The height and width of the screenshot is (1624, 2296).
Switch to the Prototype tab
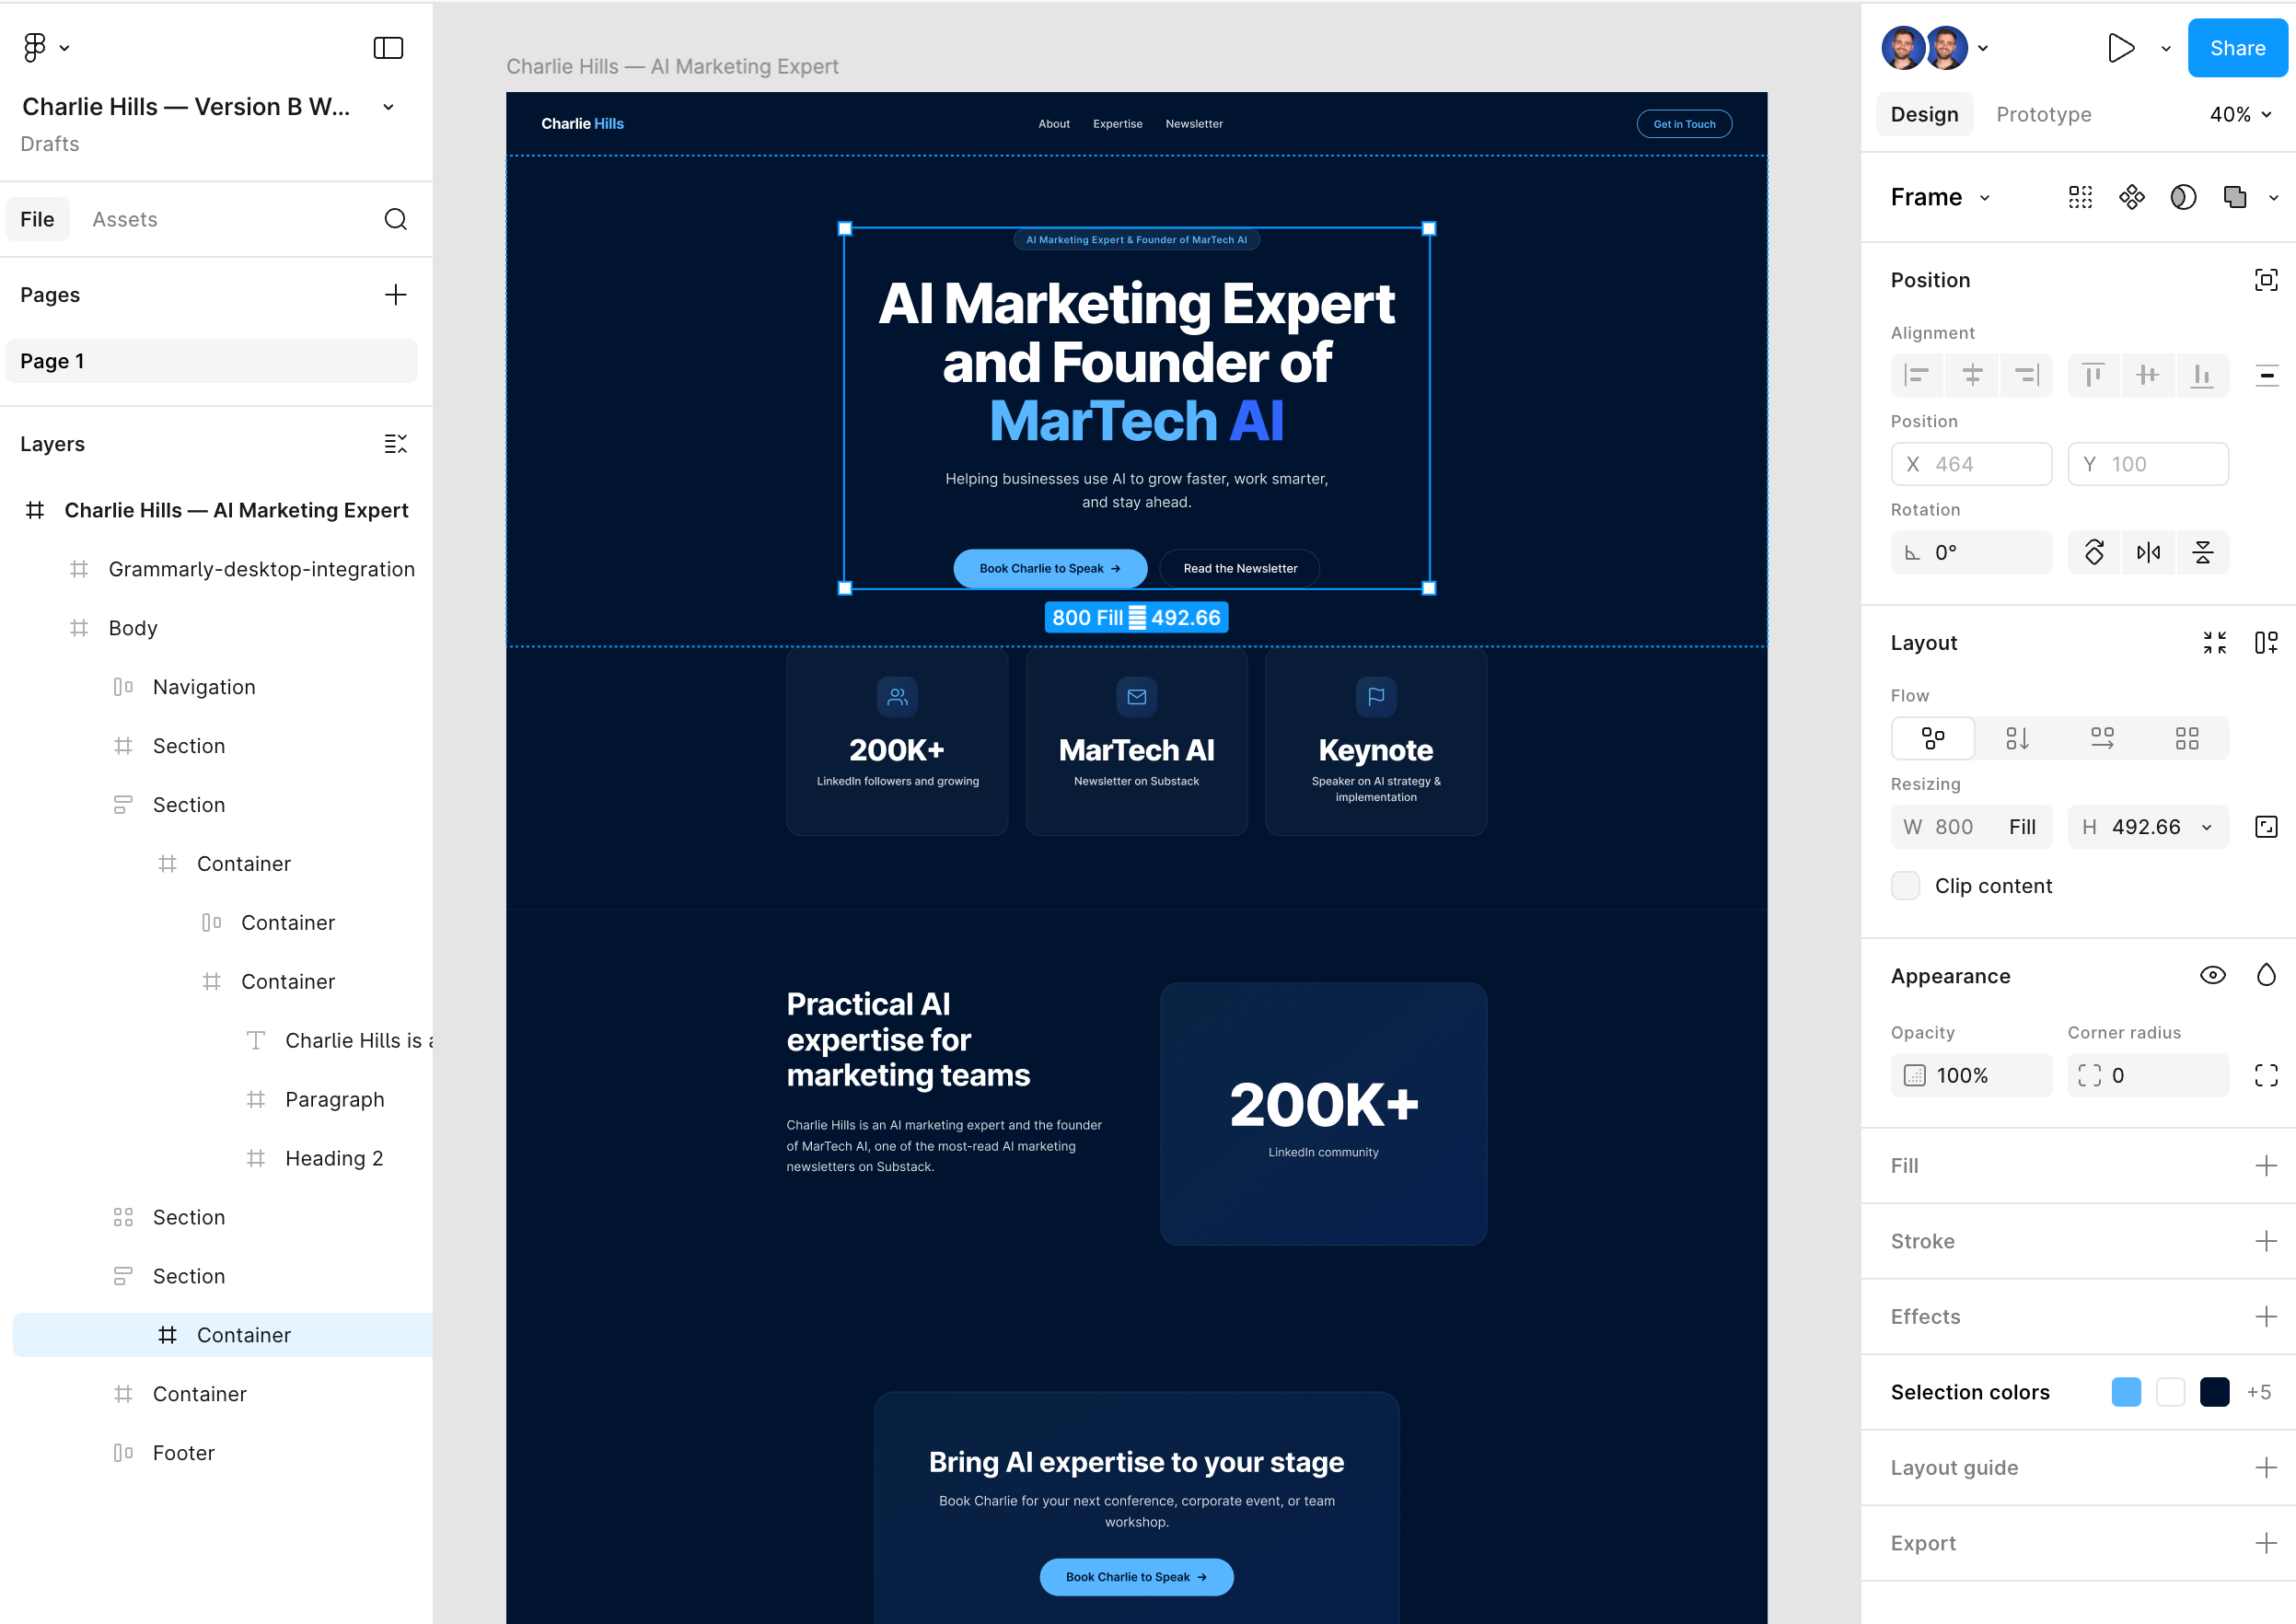point(2043,114)
